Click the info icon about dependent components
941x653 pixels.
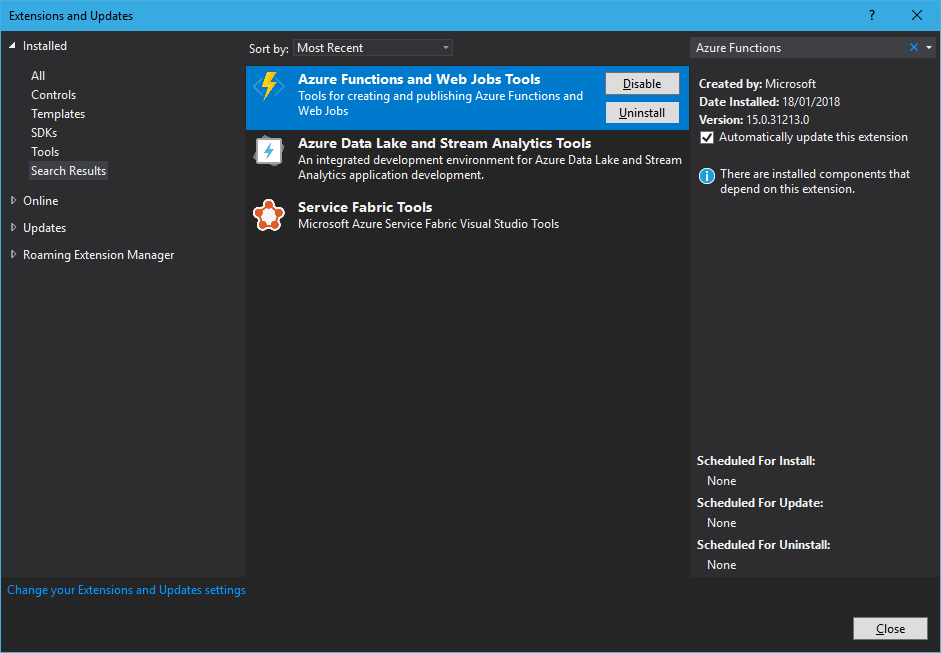click(707, 175)
